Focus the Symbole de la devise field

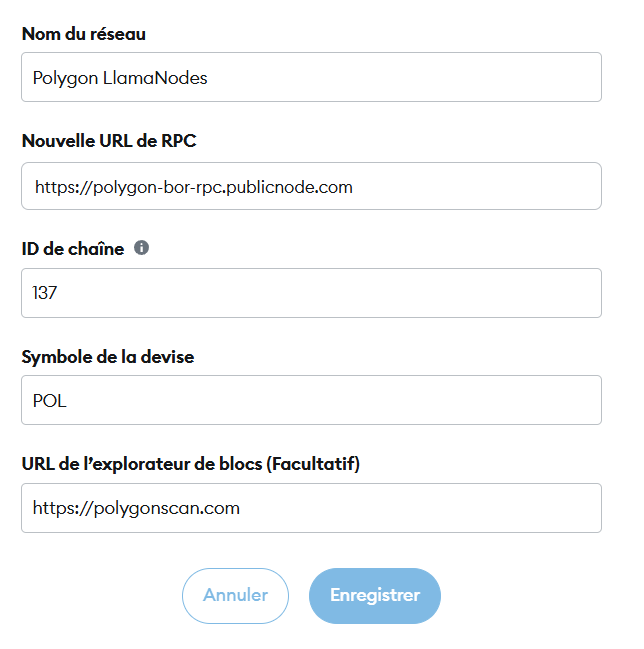coord(311,400)
